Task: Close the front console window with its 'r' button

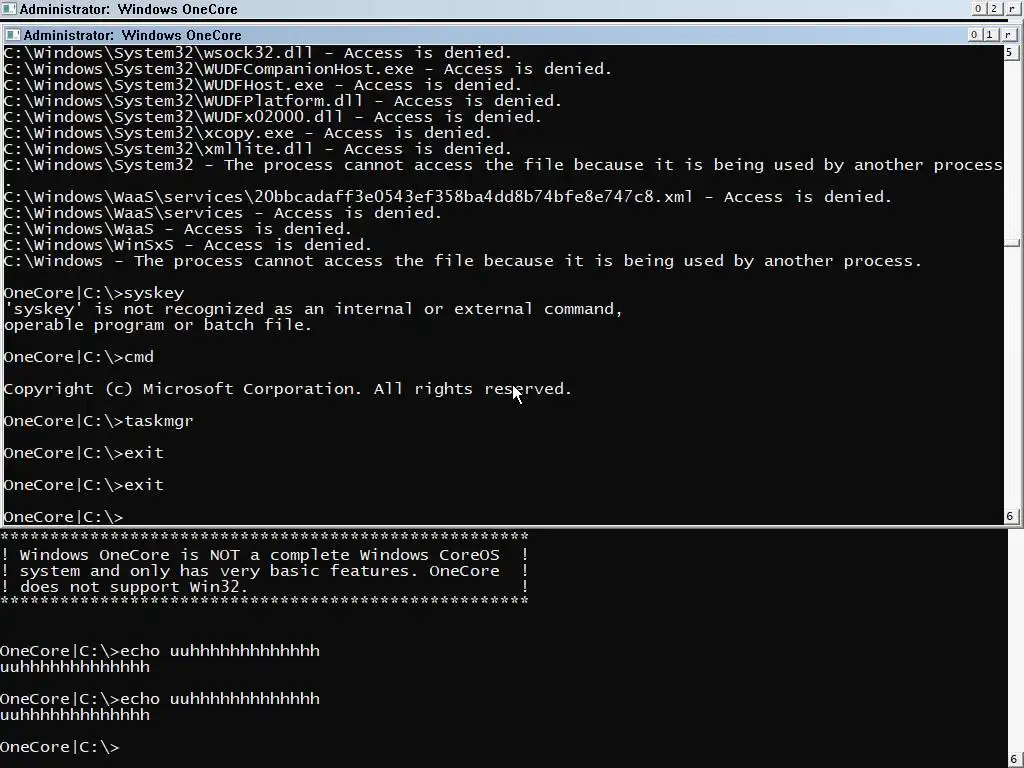Action: click(1008, 35)
